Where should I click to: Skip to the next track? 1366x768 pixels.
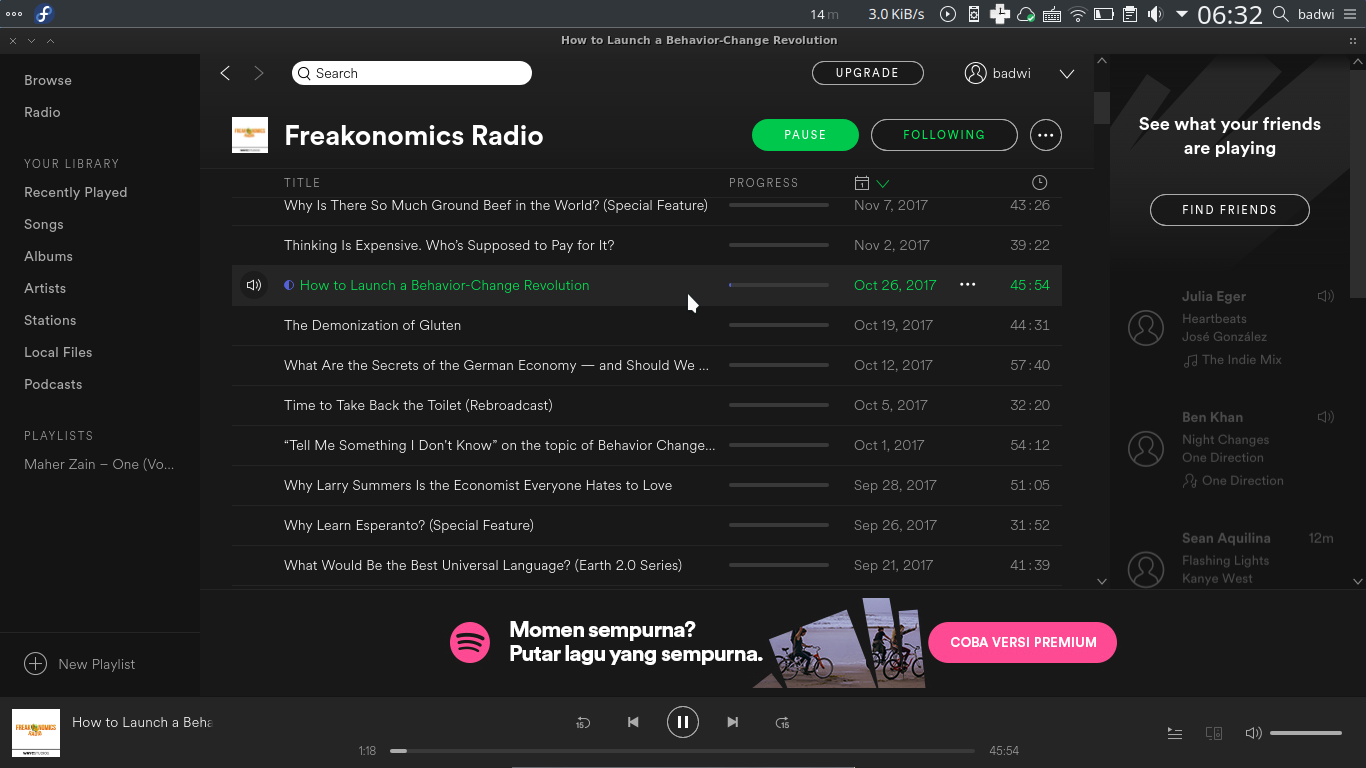tap(733, 722)
